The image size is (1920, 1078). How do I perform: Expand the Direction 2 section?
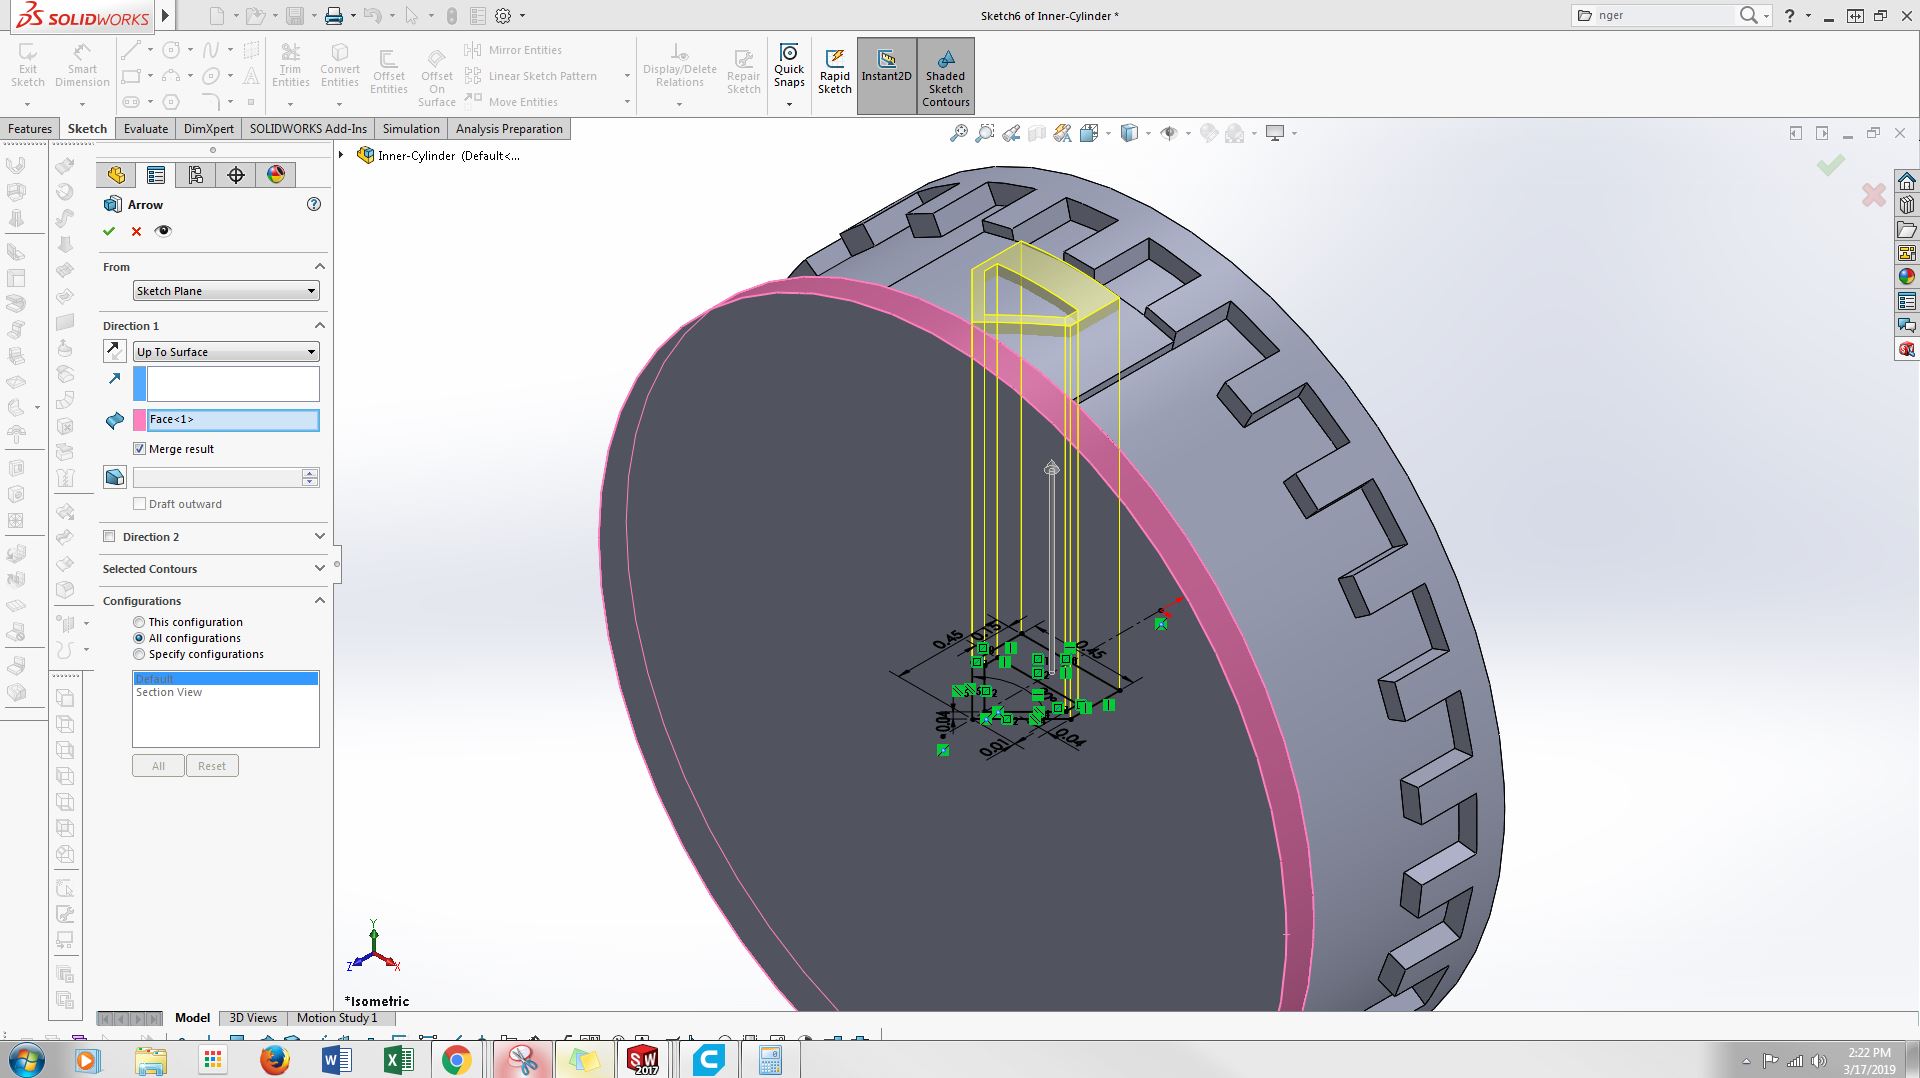point(320,536)
